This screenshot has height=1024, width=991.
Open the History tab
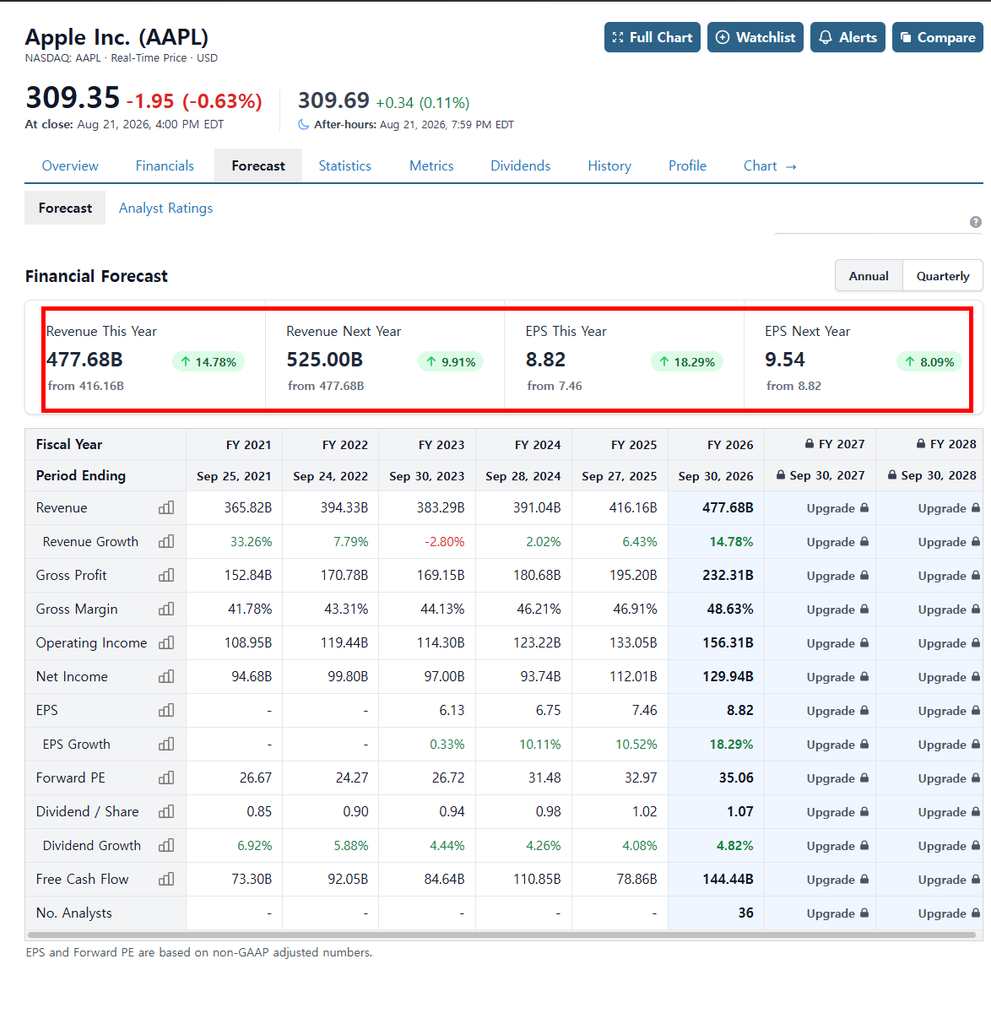(x=609, y=166)
